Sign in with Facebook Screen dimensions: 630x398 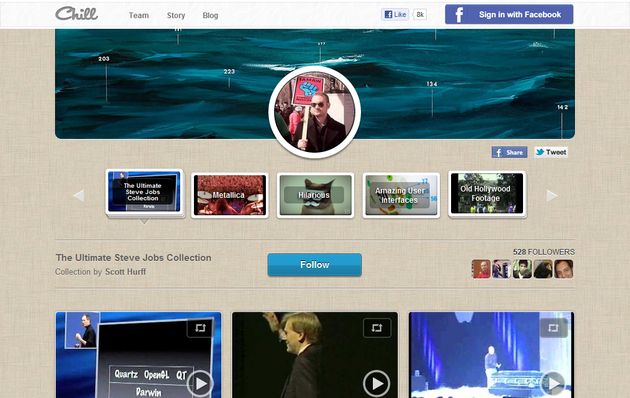click(509, 14)
